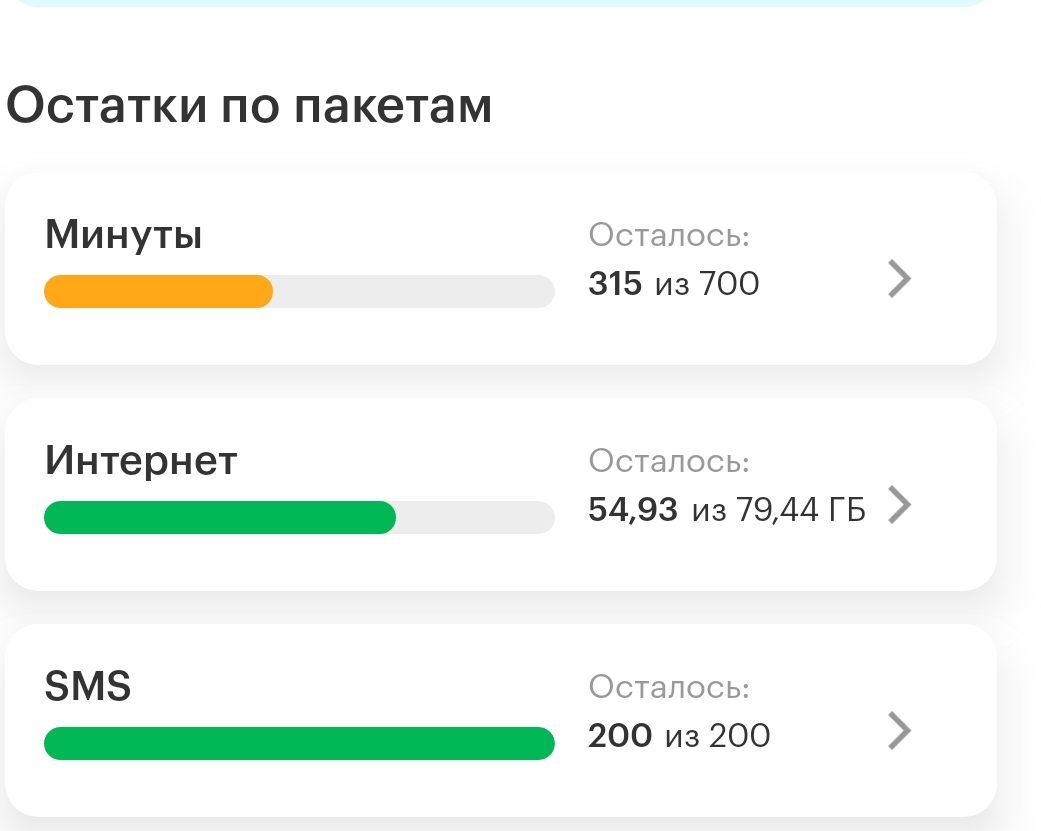
Task: Open the Интернет package card
Action: [x=501, y=494]
